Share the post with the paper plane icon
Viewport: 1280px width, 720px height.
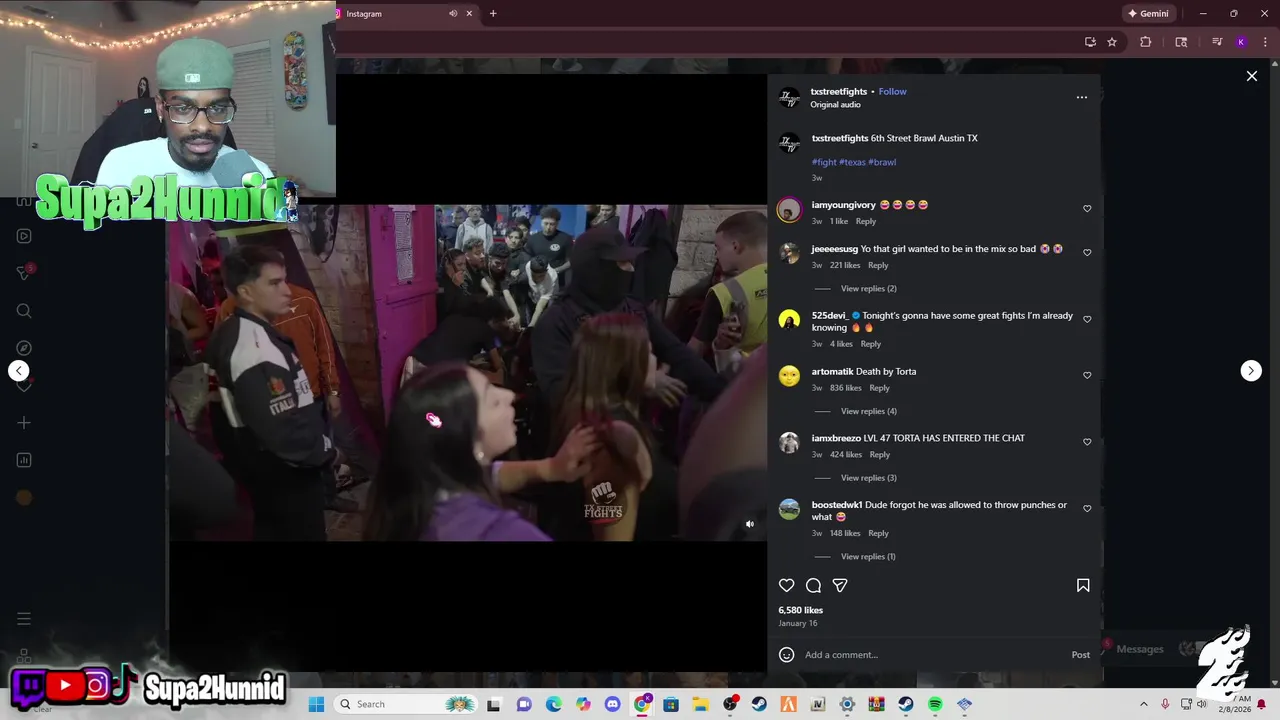(x=840, y=586)
